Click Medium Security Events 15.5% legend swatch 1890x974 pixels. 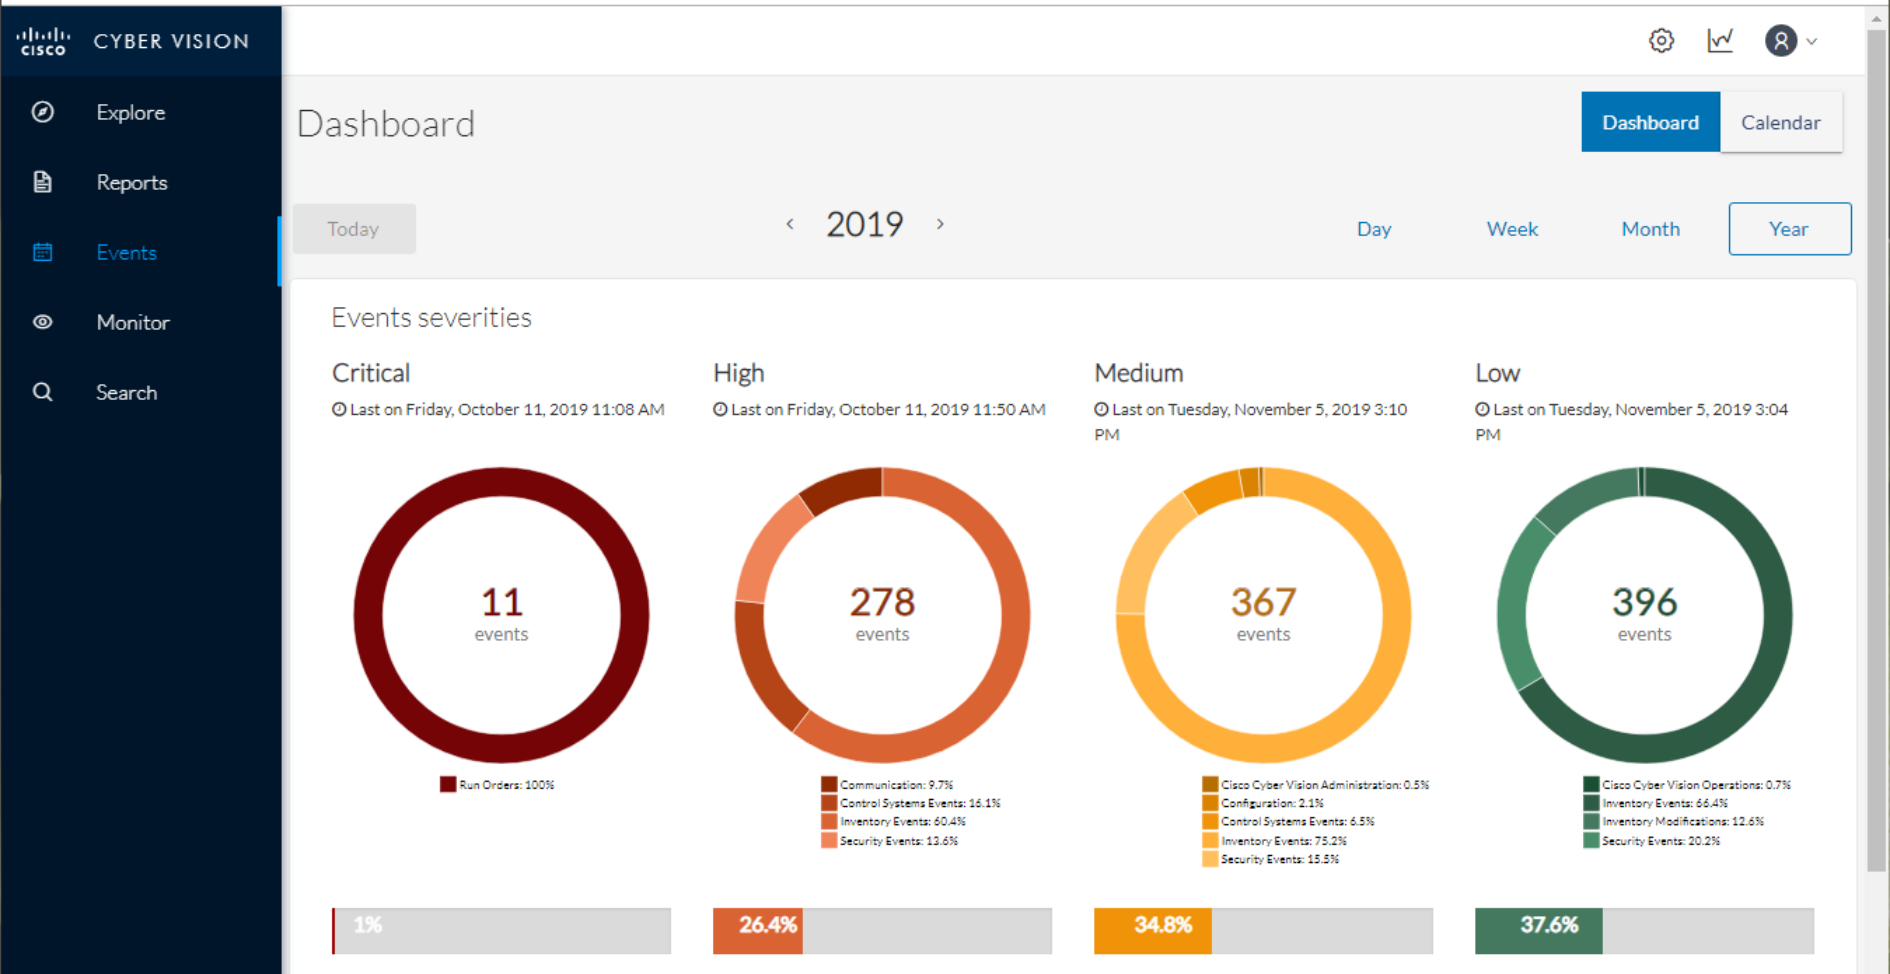tap(1210, 859)
